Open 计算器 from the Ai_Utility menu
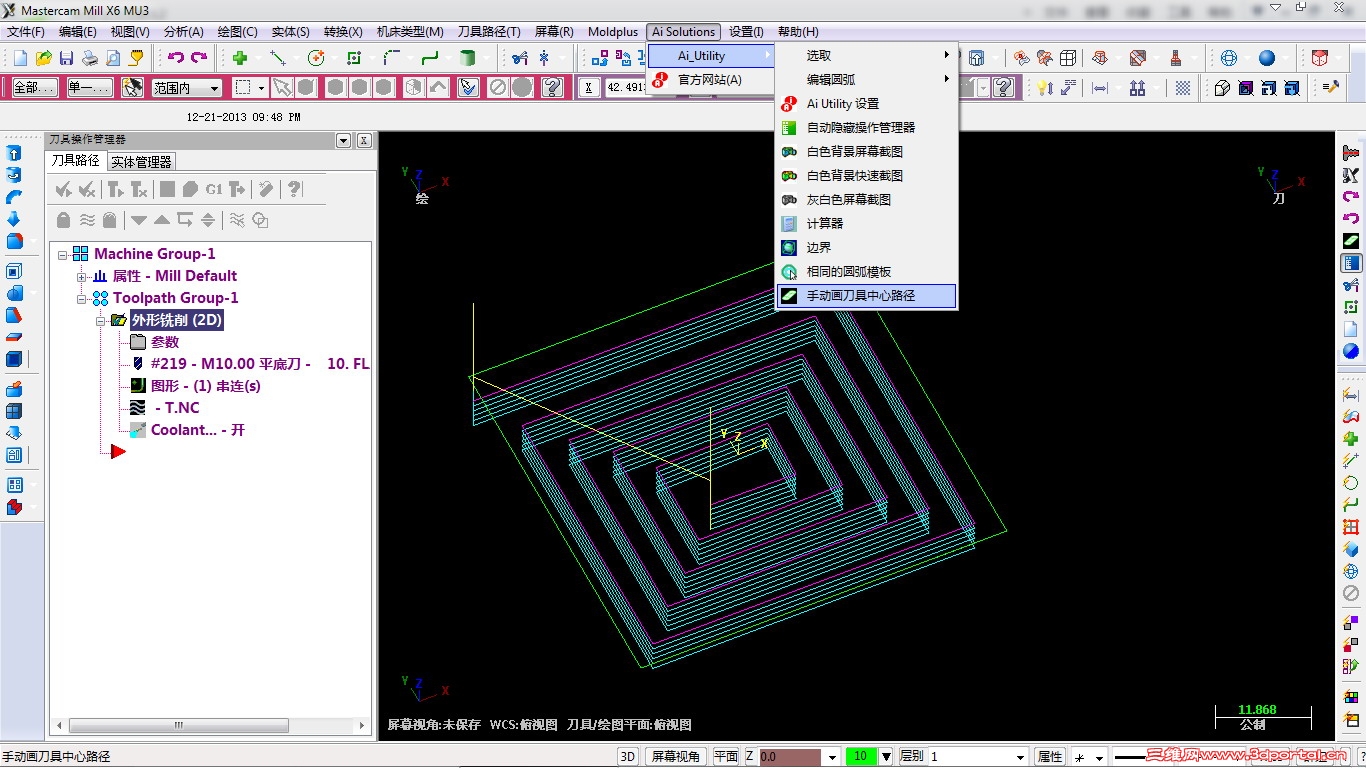Screen dimensions: 1366x768 867,223
